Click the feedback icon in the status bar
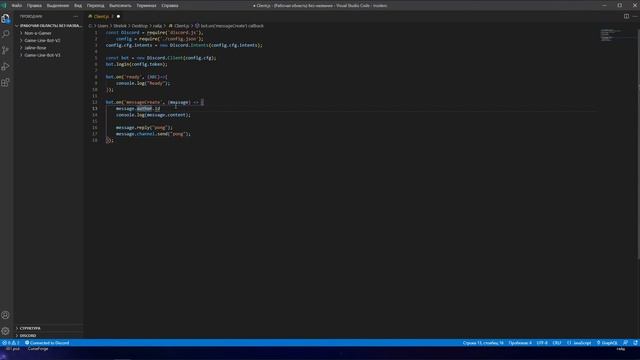 [x=625, y=343]
